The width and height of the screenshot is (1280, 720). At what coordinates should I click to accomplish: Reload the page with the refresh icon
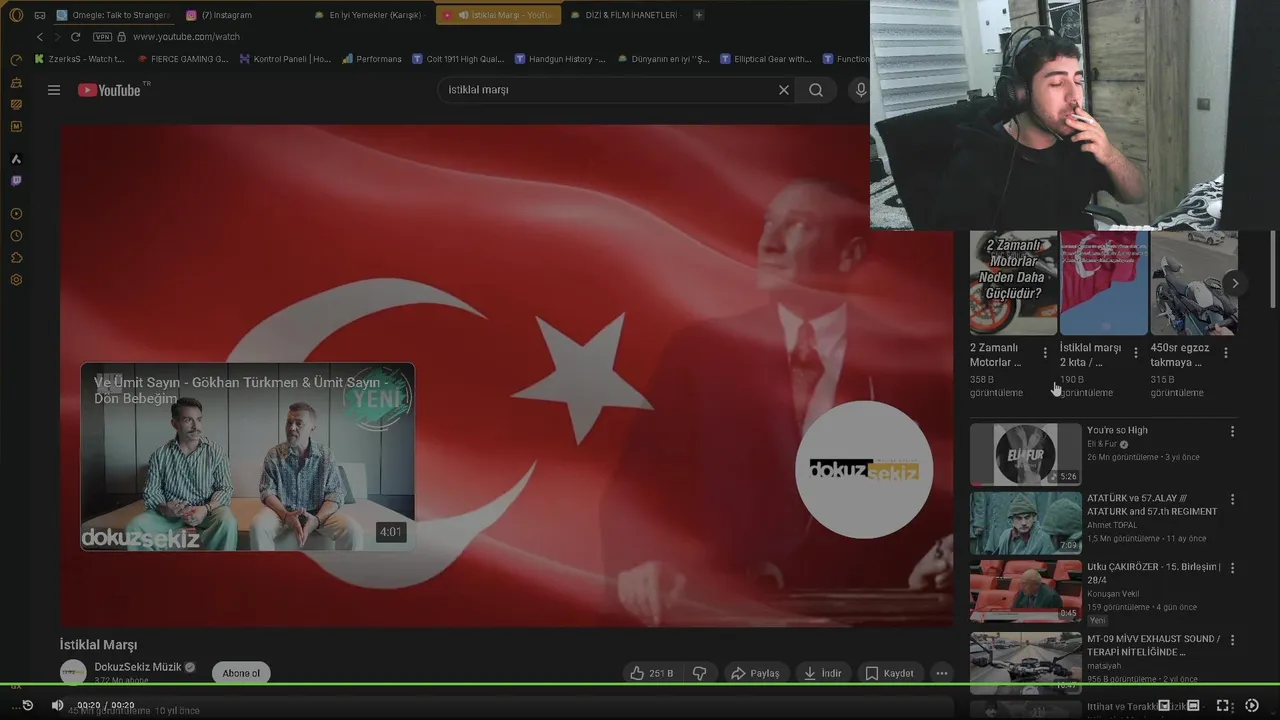pos(75,37)
